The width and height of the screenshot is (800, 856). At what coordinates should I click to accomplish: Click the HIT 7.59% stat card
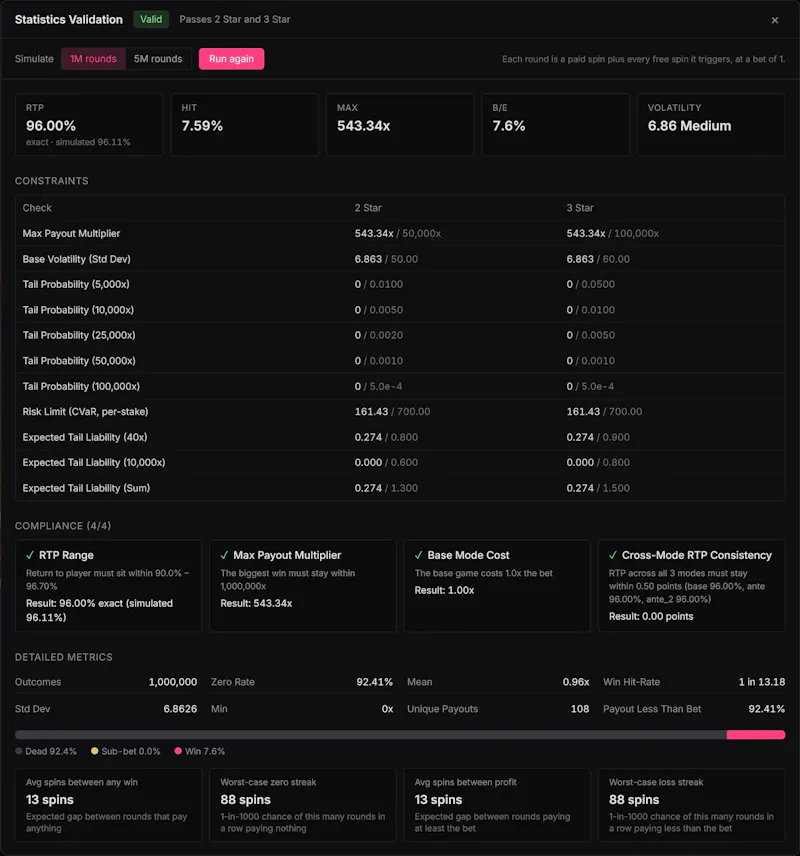[x=245, y=124]
